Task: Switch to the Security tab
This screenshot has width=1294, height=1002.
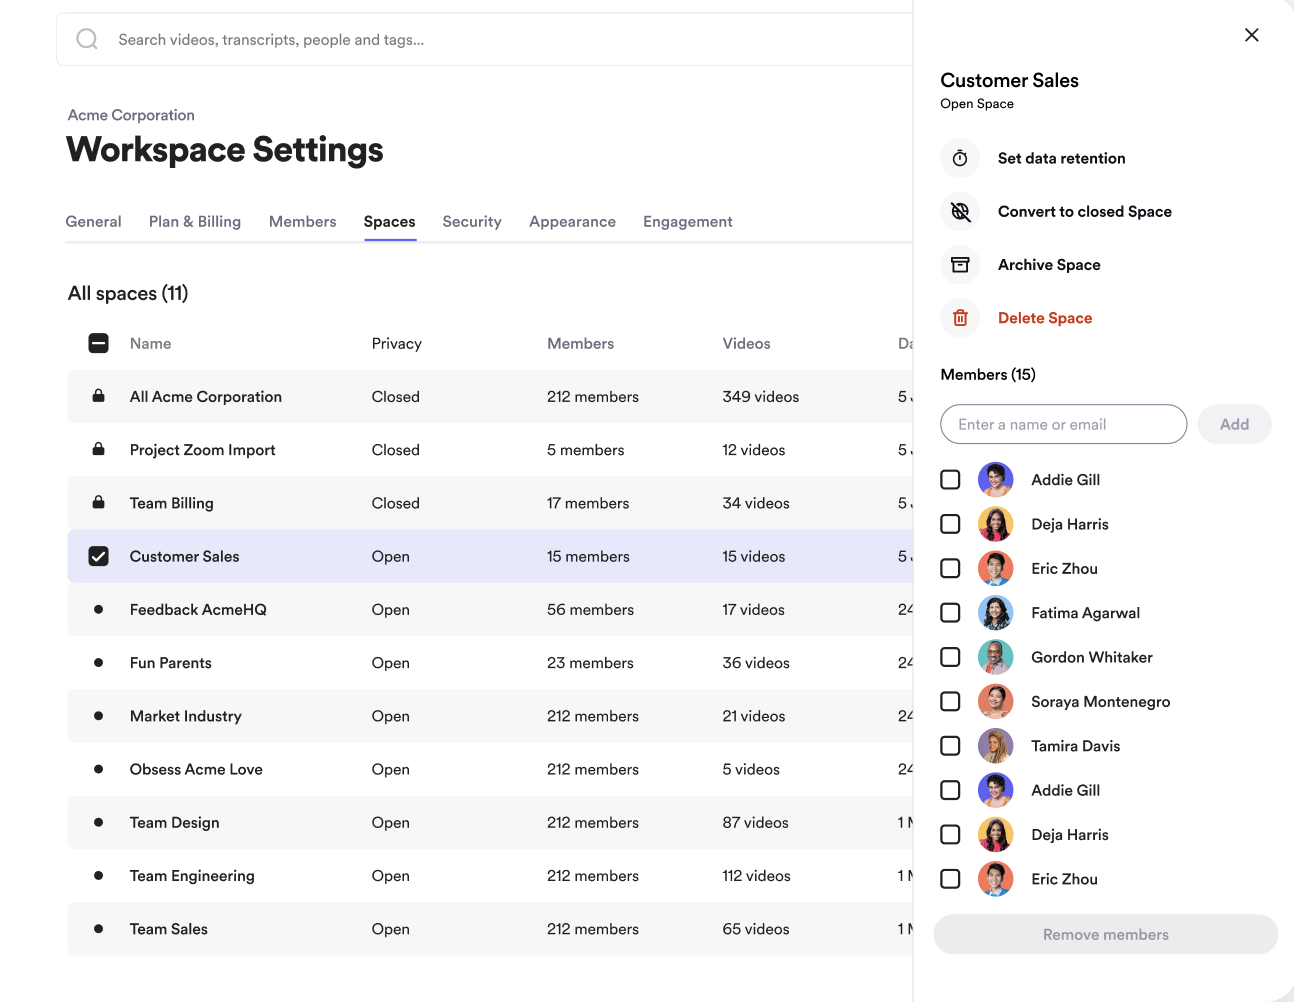Action: point(472,222)
